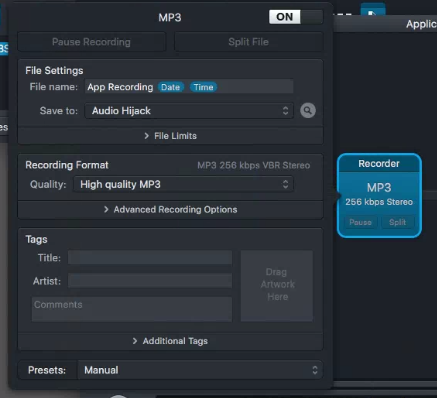The image size is (437, 398).
Task: Select the Recorder block header
Action: coord(379,164)
